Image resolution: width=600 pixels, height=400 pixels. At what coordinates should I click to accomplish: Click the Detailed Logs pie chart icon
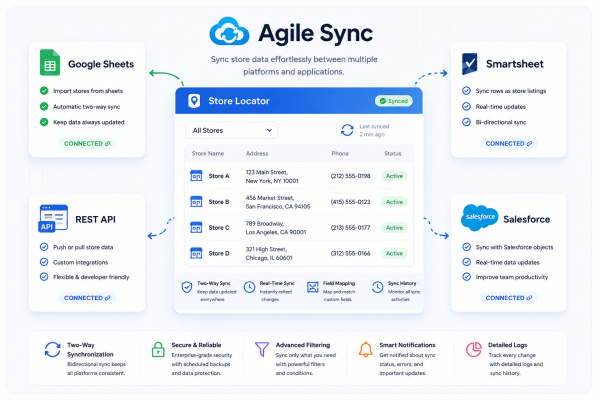pos(474,349)
